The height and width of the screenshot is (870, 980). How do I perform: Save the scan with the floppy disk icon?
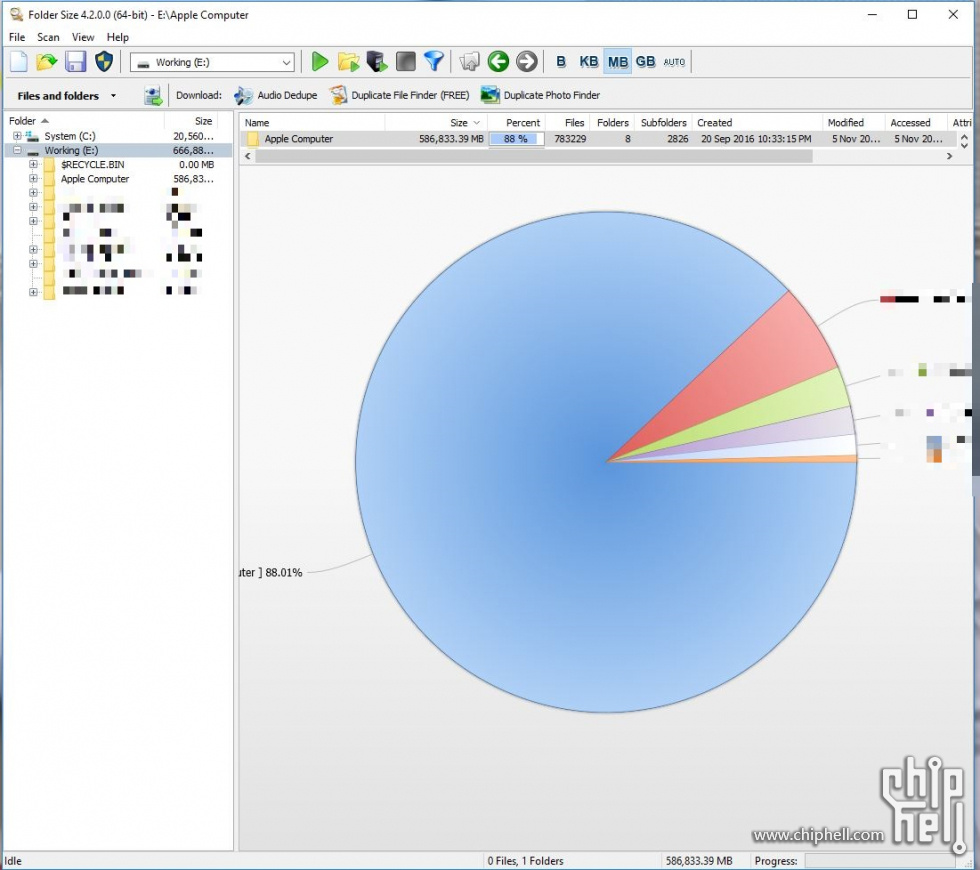click(76, 62)
